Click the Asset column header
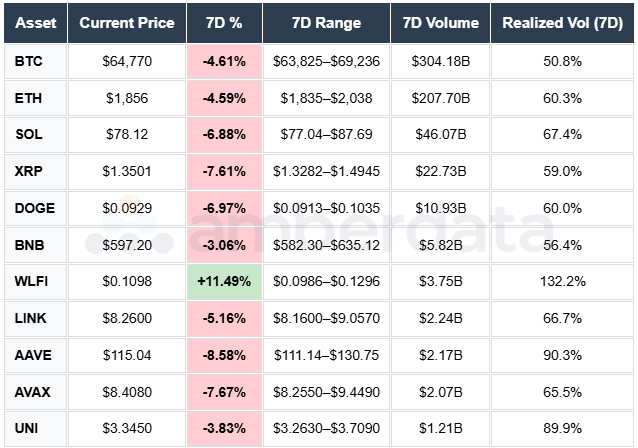 pos(33,22)
